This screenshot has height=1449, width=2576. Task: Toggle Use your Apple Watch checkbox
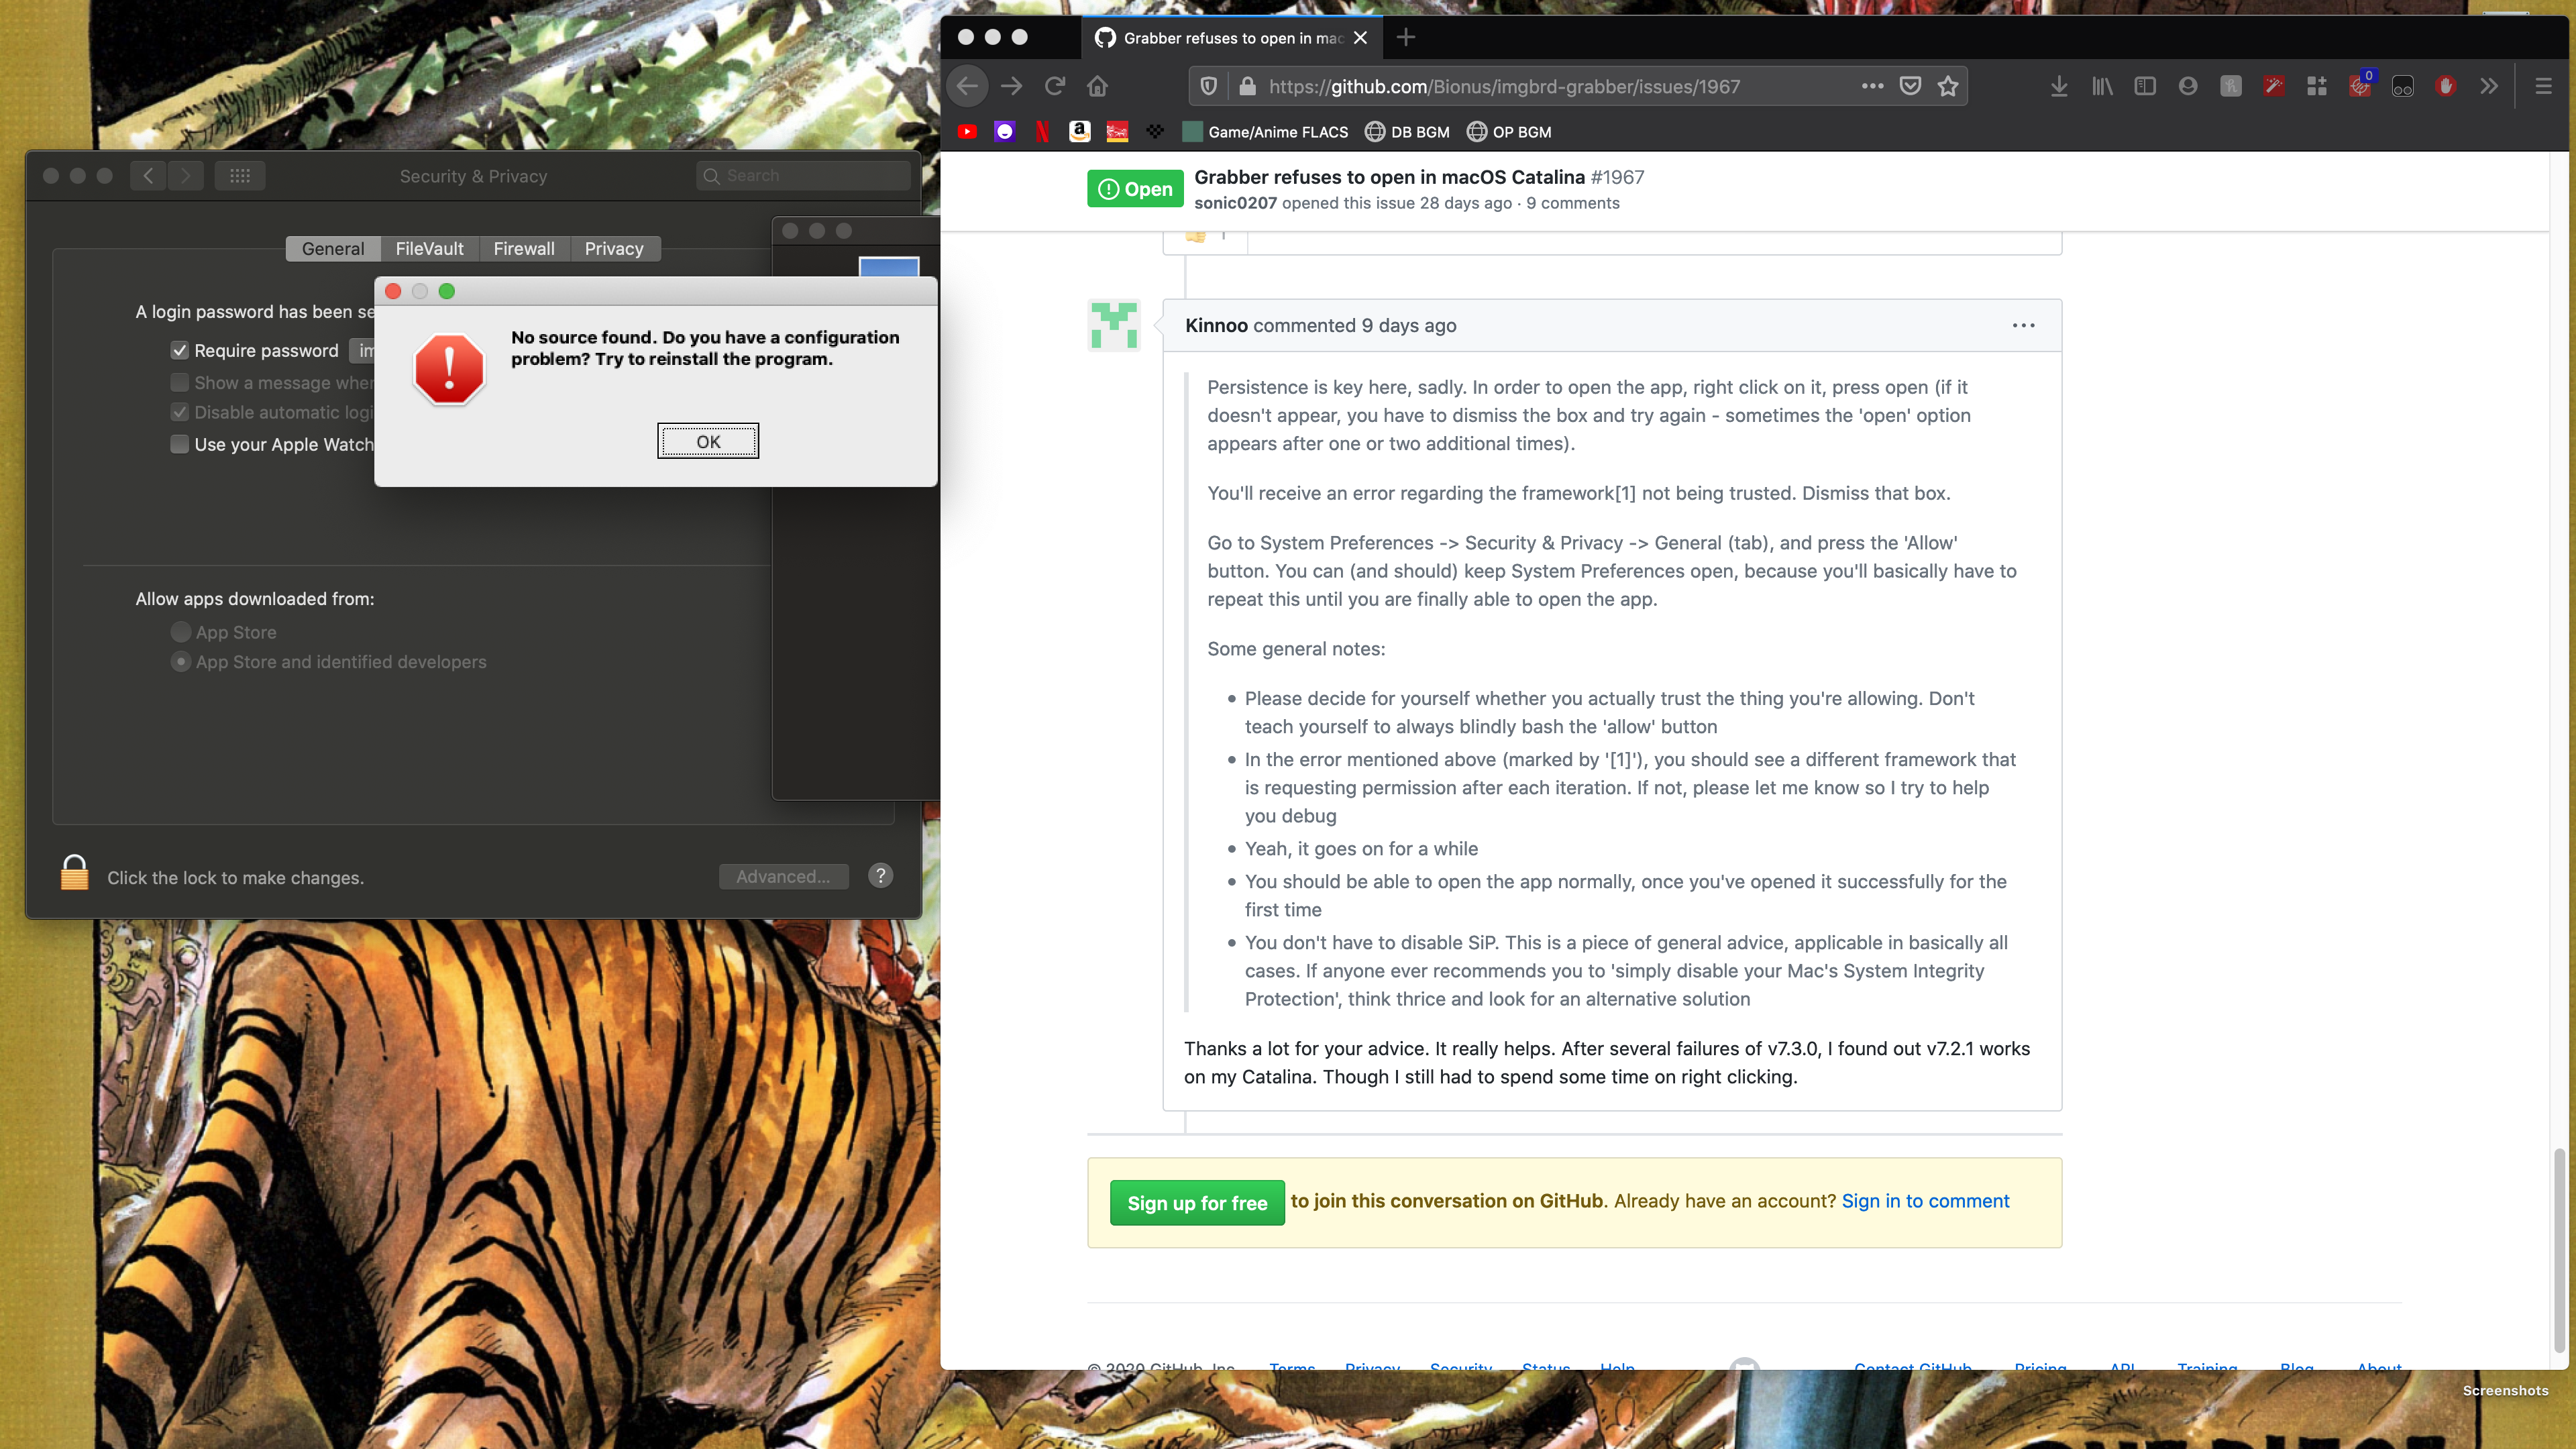pos(180,444)
